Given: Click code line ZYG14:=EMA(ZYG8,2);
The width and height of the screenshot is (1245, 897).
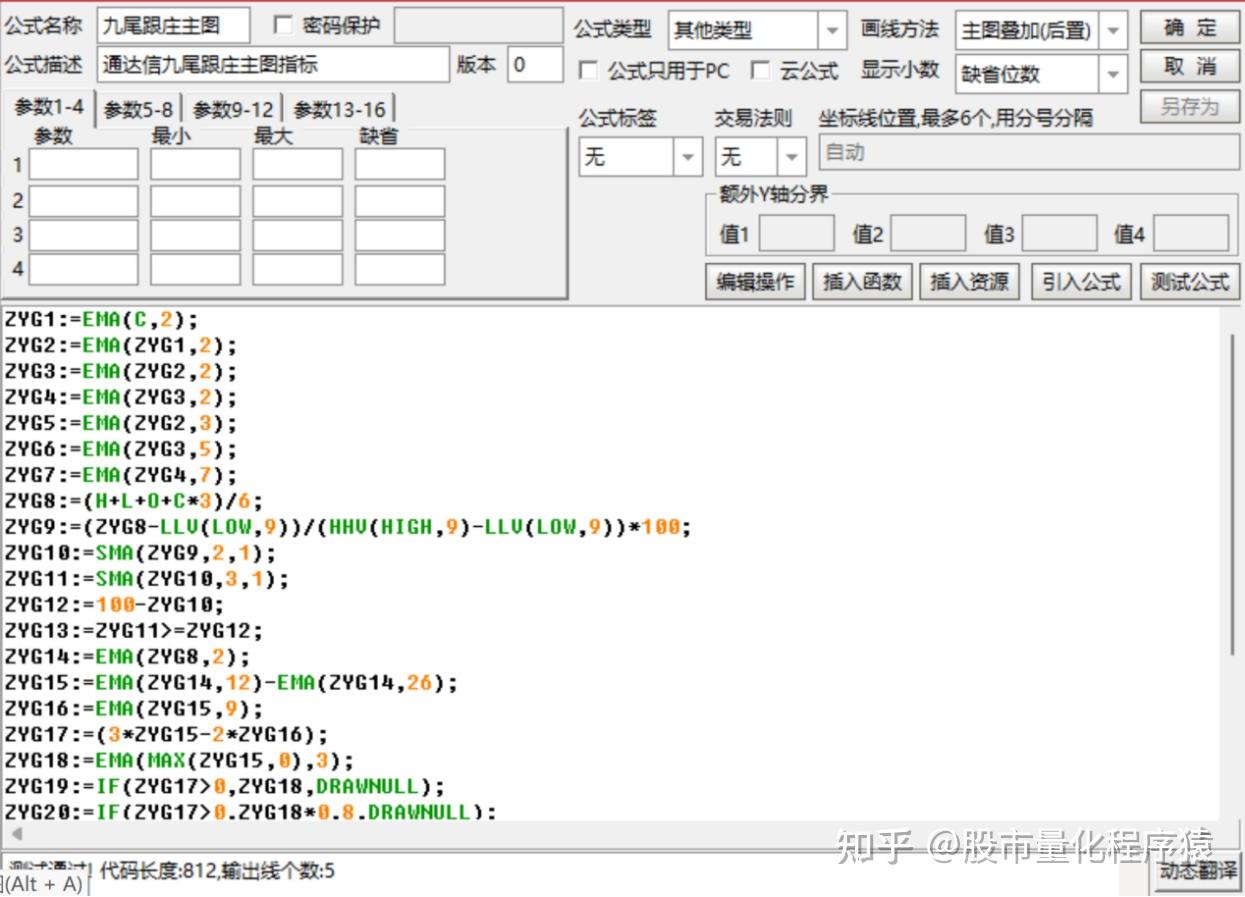Looking at the screenshot, I should pos(128,658).
